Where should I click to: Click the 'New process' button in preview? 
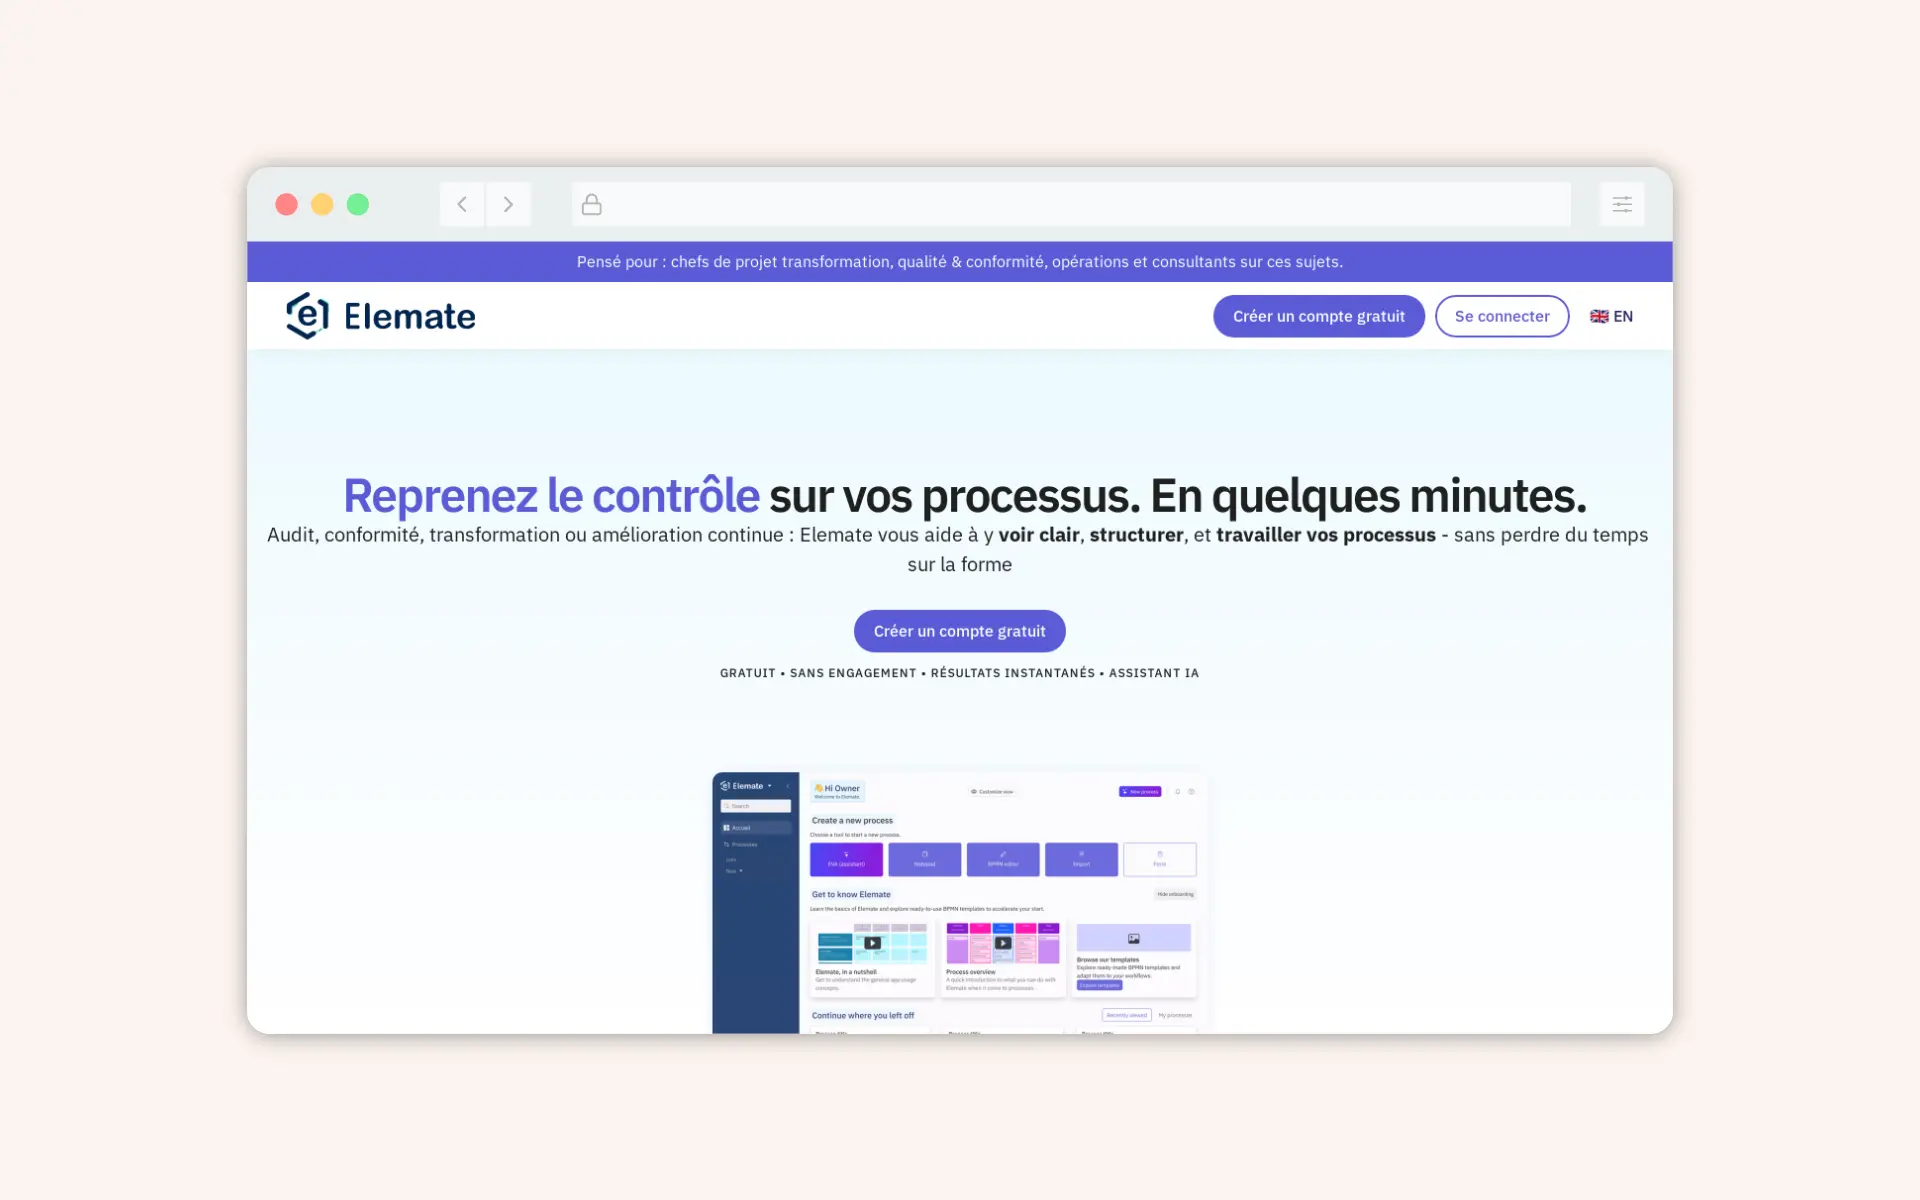[1140, 791]
